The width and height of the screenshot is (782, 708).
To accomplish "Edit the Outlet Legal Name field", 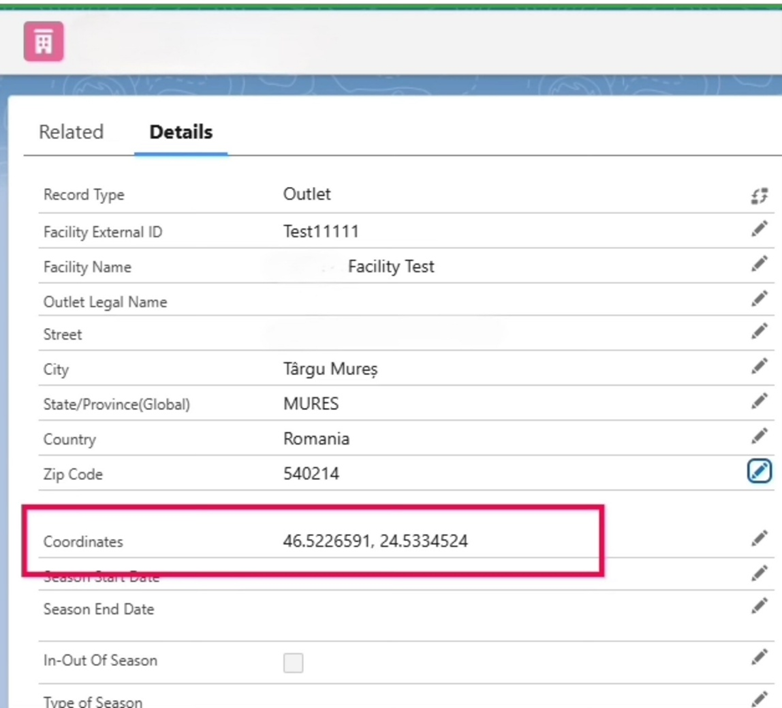I will (759, 299).
